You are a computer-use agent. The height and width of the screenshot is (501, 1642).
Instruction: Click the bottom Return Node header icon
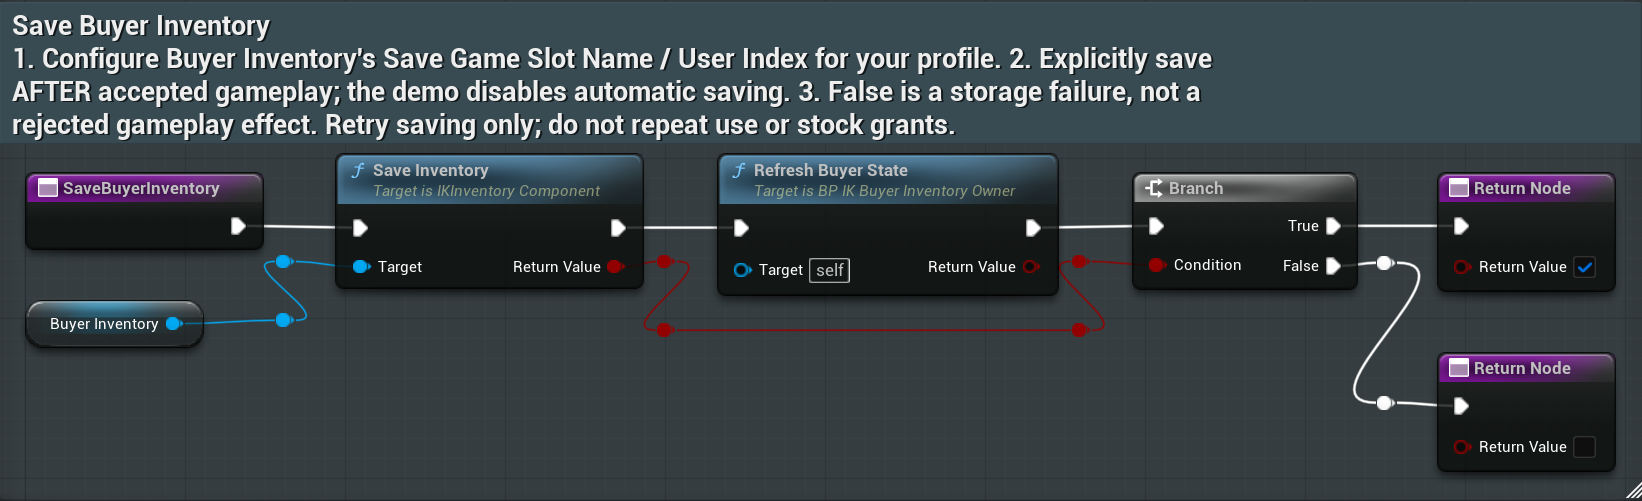click(x=1459, y=368)
